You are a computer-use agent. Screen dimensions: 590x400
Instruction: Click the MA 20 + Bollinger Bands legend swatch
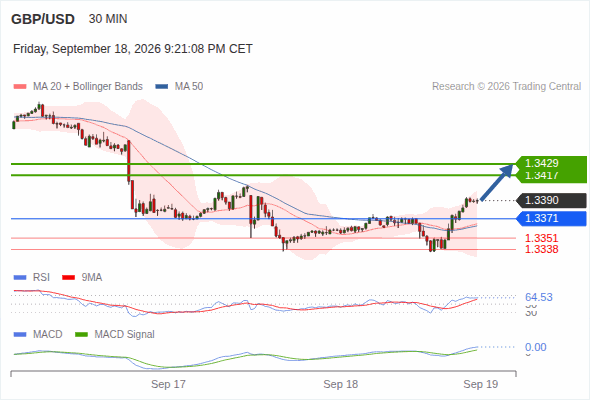[20, 87]
